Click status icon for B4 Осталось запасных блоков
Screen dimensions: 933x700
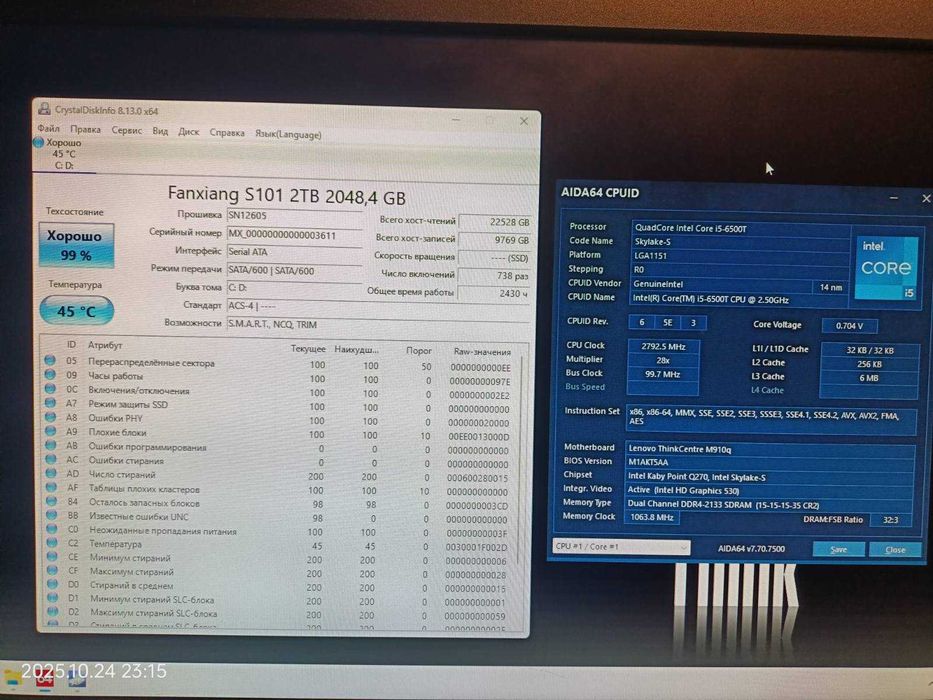[52, 501]
